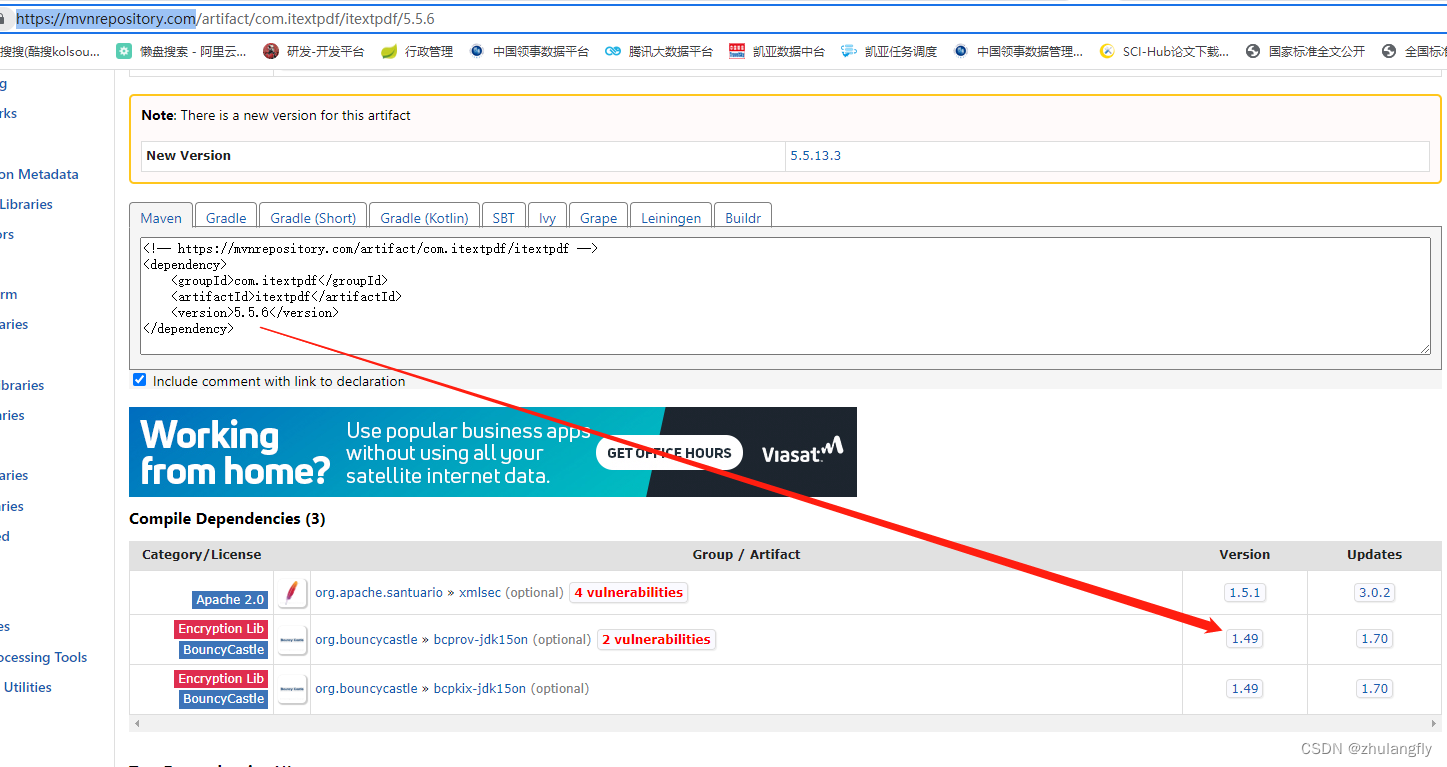
Task: Open the 凯亚数据中台 bookmark icon
Action: pyautogui.click(x=737, y=50)
